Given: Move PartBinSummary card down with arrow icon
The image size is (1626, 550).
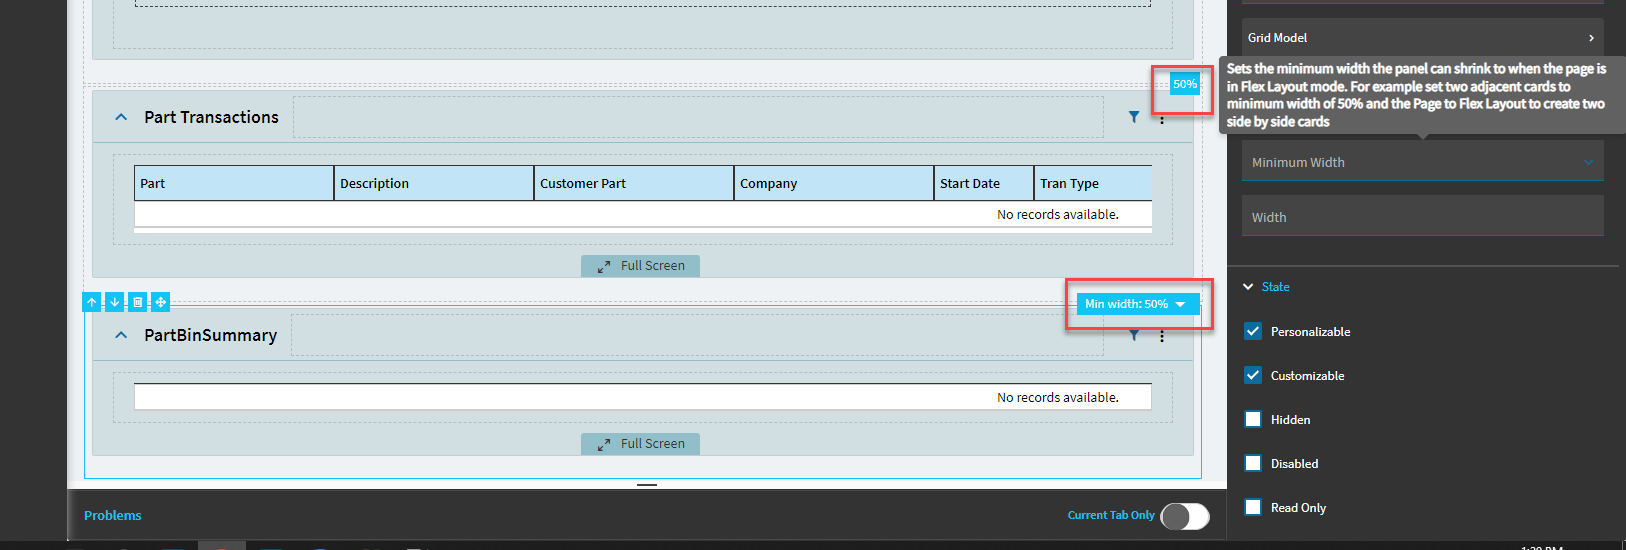Looking at the screenshot, I should 115,302.
